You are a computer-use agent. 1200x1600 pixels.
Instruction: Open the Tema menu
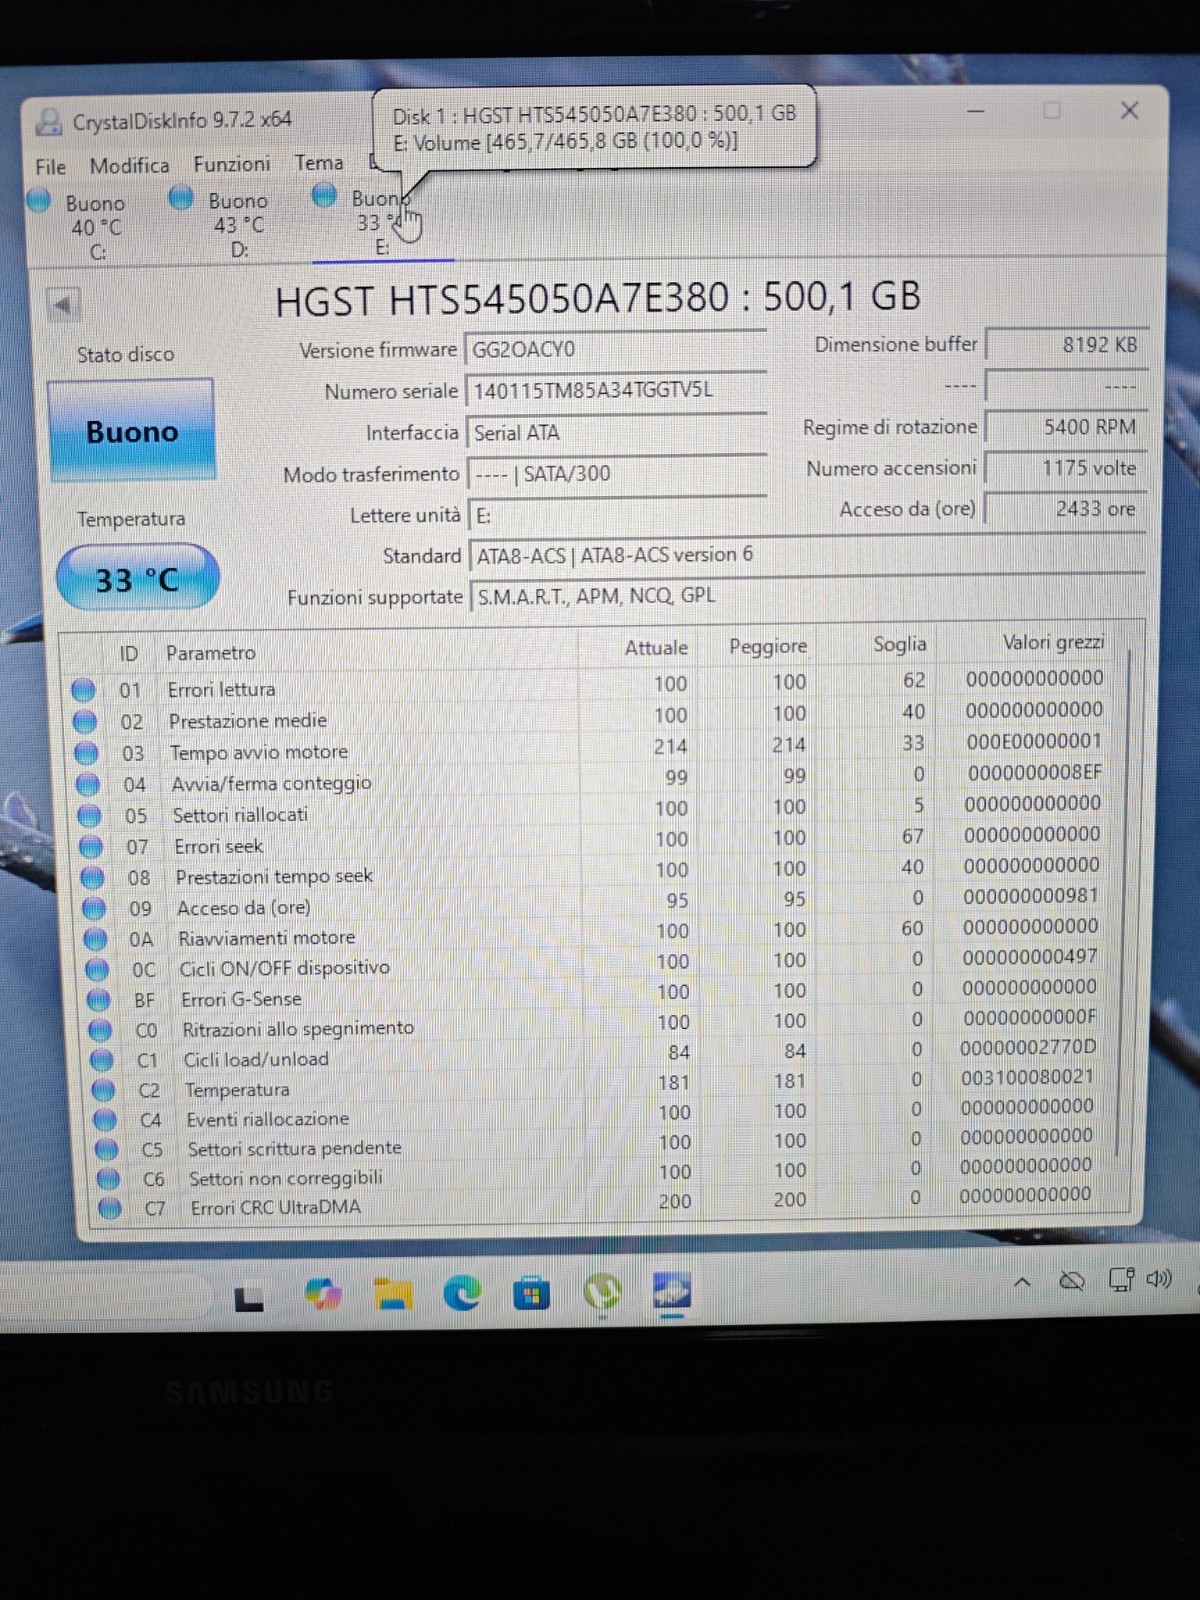coord(319,163)
